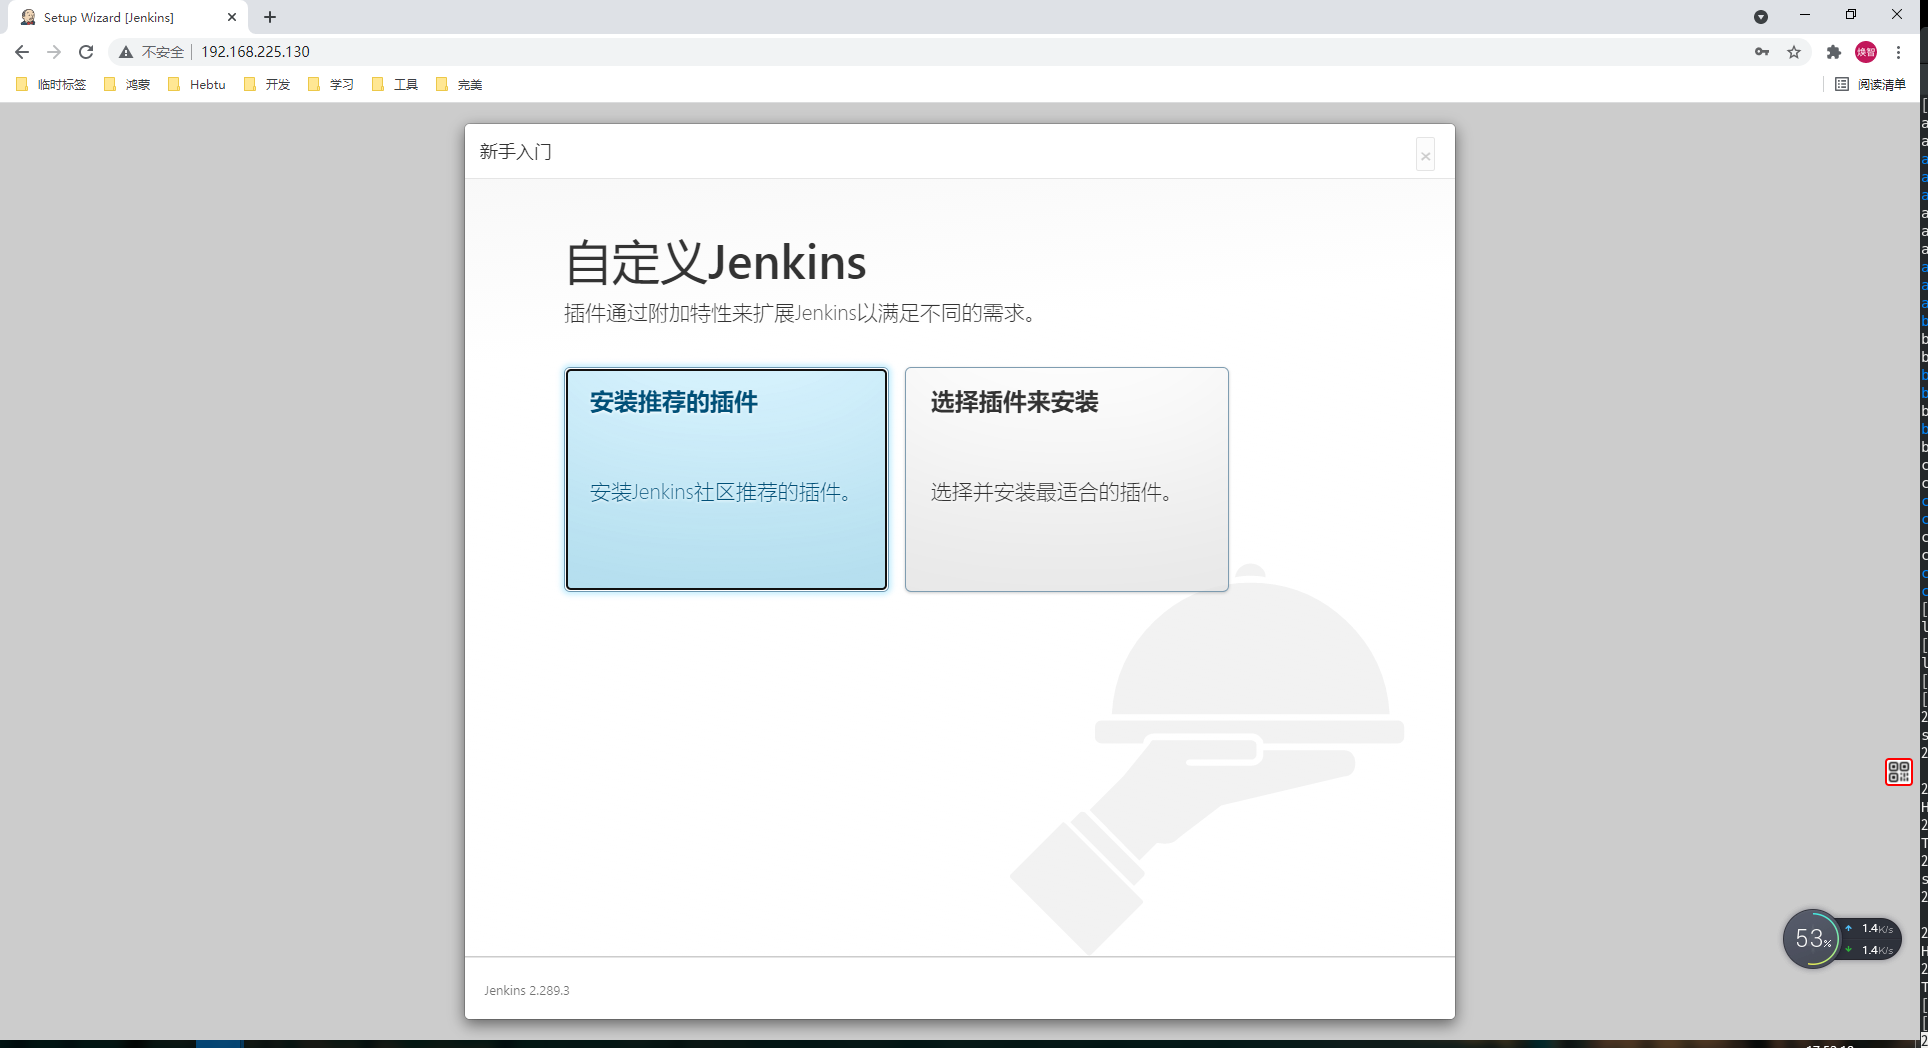Choose the 选择插件来安装 option
The width and height of the screenshot is (1928, 1048).
(1066, 479)
